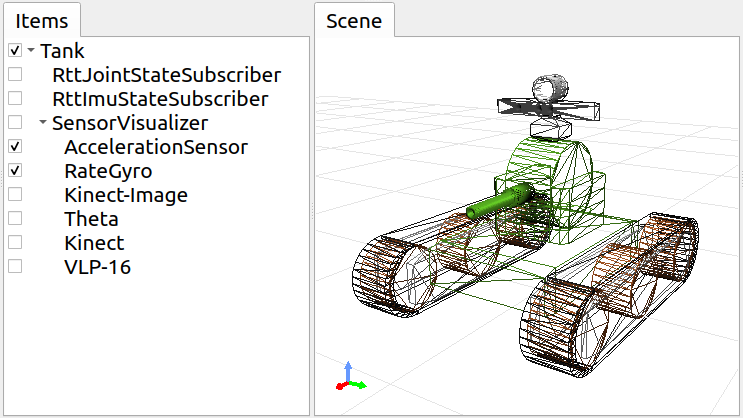Enable the Kinect-Image checkbox
This screenshot has width=743, height=418.
pyautogui.click(x=14, y=195)
